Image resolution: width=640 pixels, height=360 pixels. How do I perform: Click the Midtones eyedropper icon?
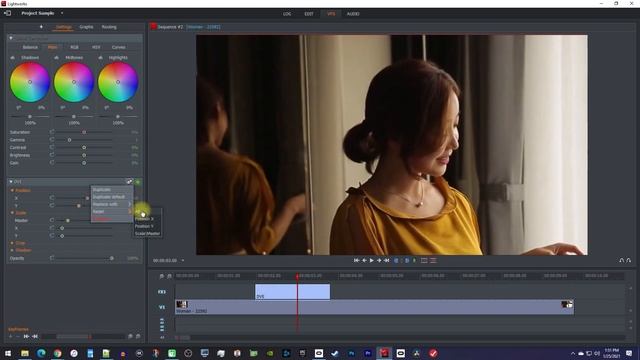pyautogui.click(x=56, y=58)
